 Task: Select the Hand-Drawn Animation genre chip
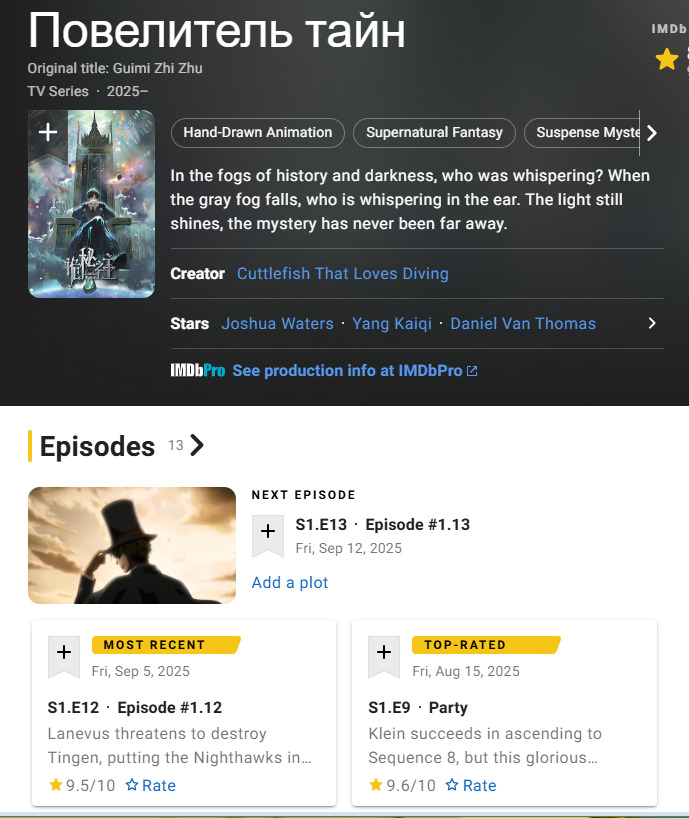pos(258,133)
